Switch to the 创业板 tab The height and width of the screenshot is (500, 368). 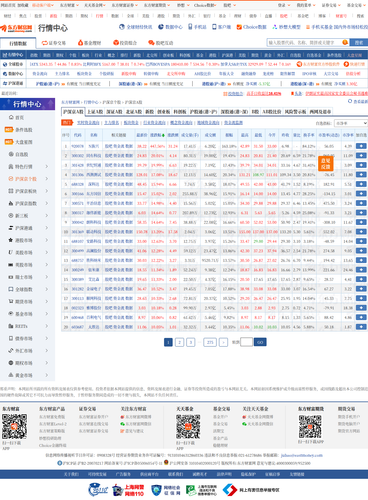(164, 112)
